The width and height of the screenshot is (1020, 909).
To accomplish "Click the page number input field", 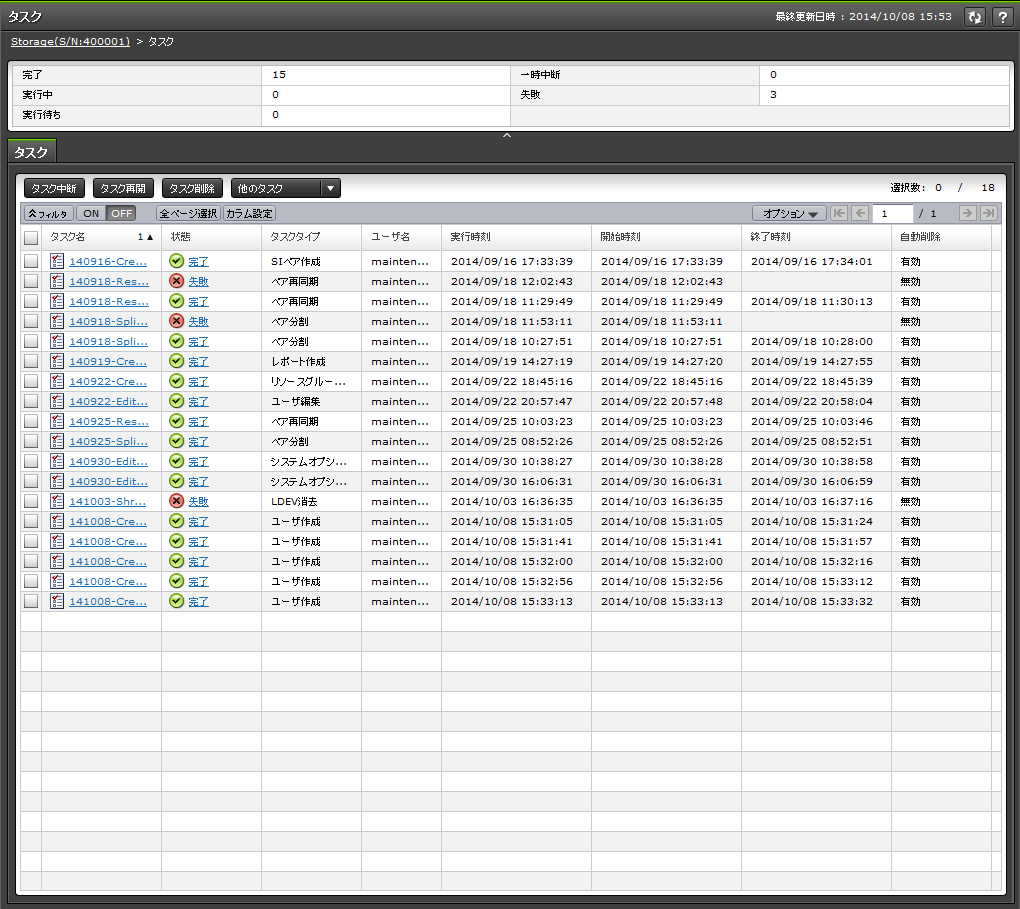I will (892, 213).
